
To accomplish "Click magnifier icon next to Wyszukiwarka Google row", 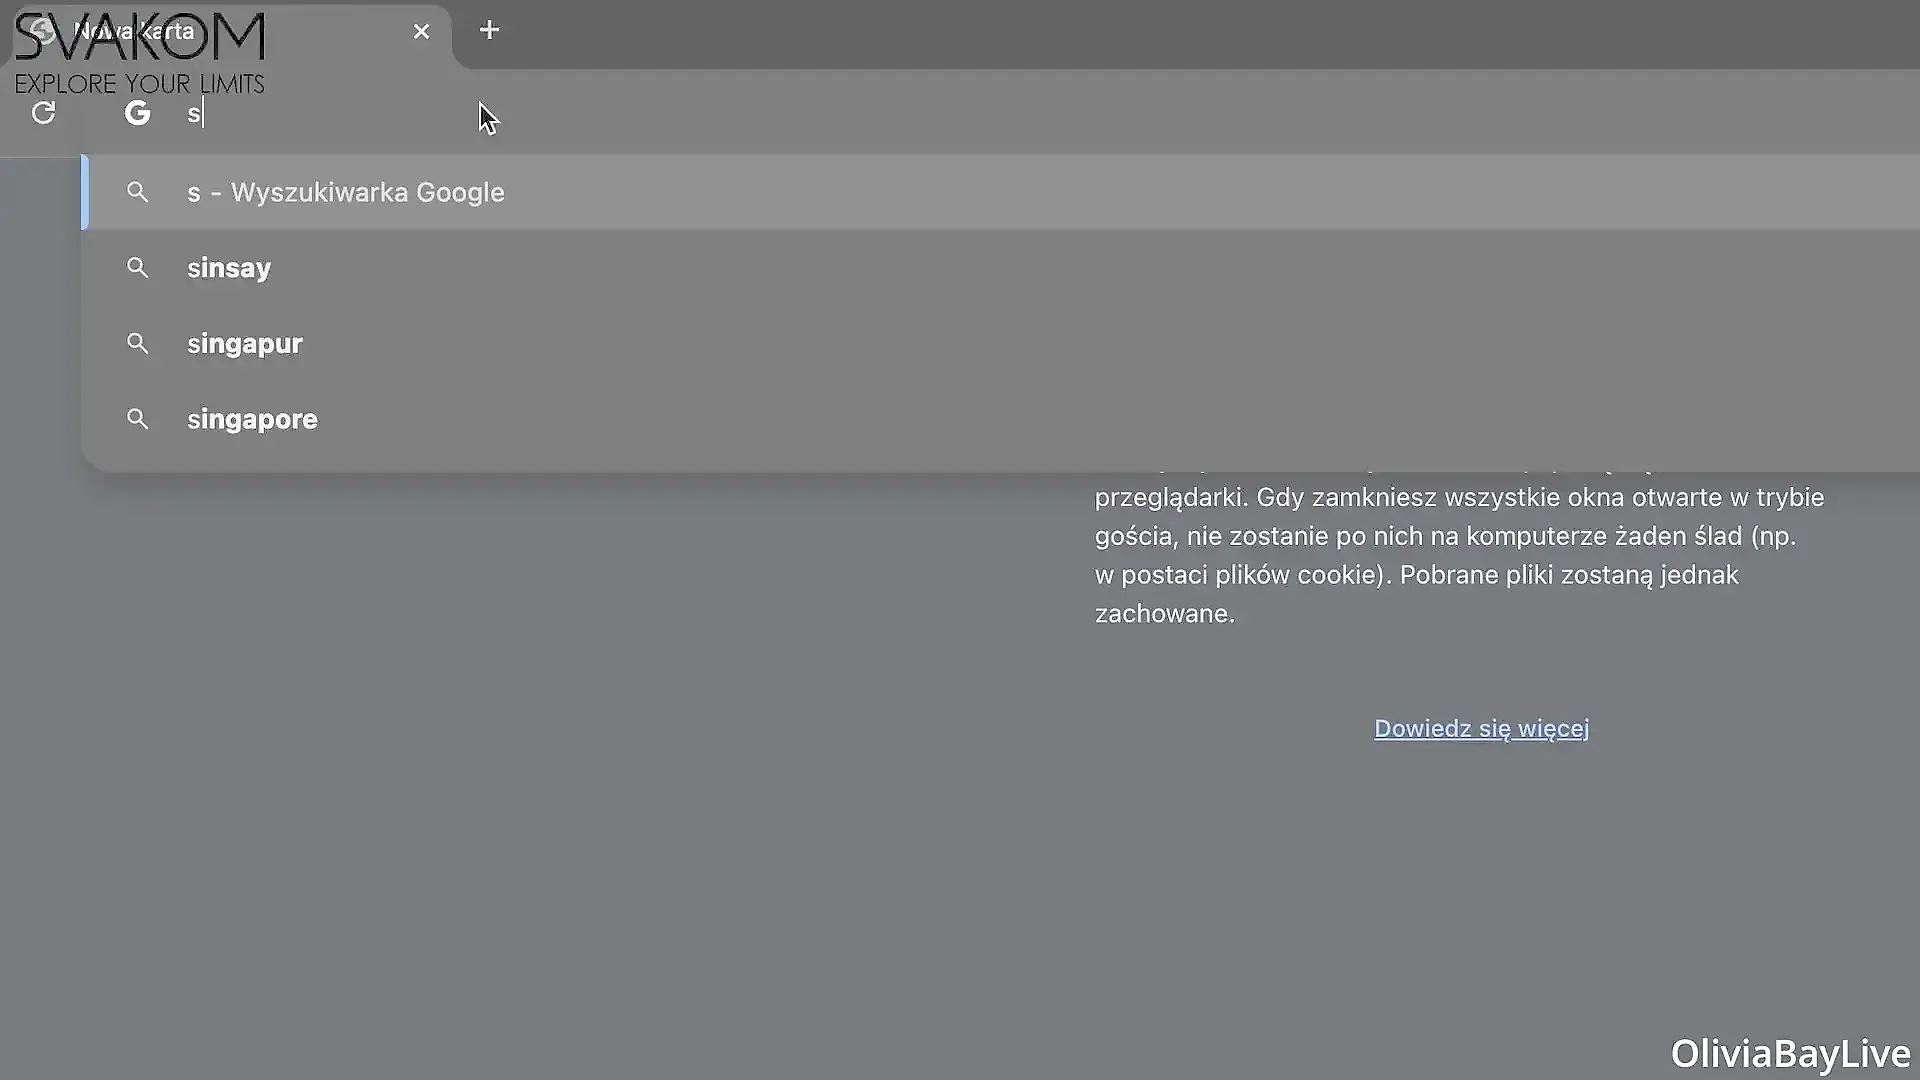I will pyautogui.click(x=137, y=192).
